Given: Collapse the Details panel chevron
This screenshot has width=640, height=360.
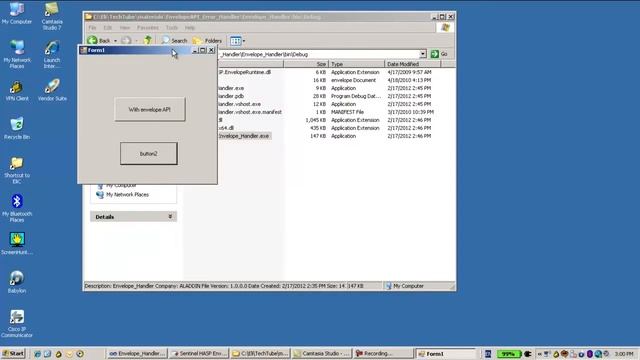Looking at the screenshot, I should point(170,217).
